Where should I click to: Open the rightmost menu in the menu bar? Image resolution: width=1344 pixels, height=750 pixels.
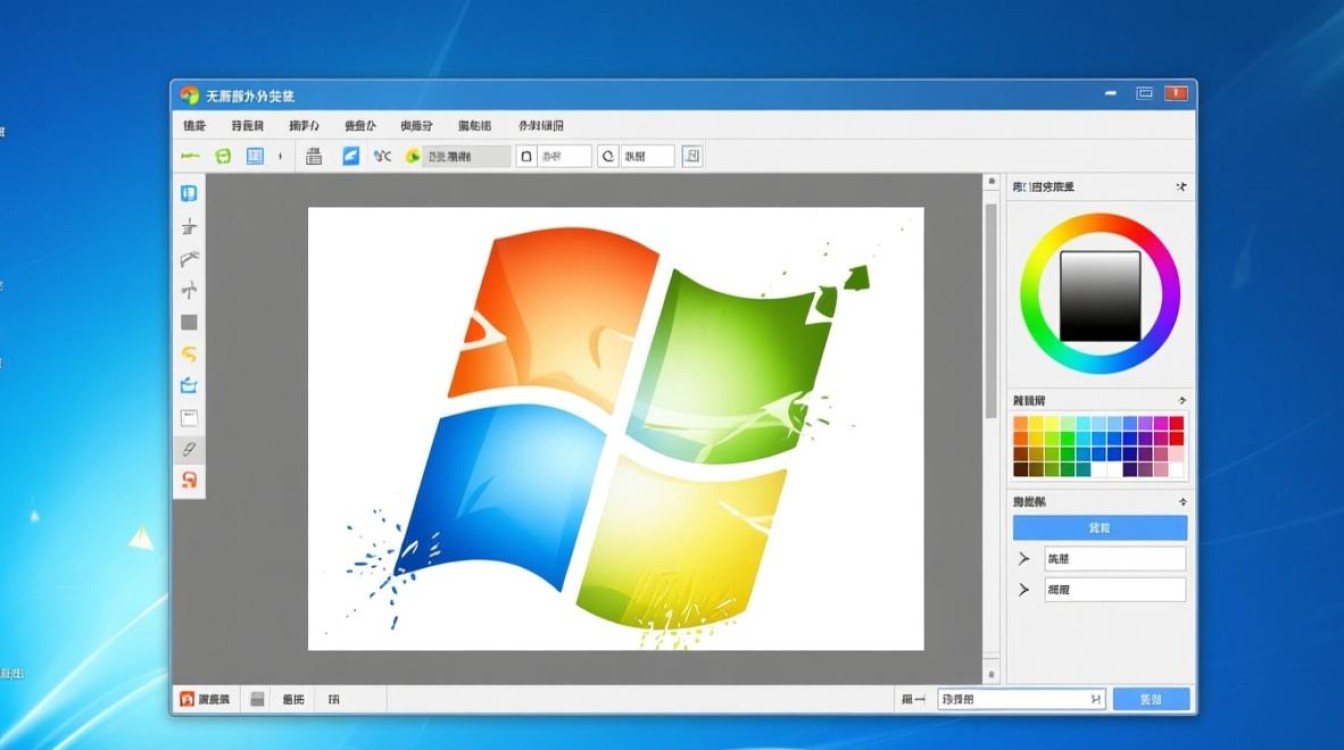[x=540, y=126]
